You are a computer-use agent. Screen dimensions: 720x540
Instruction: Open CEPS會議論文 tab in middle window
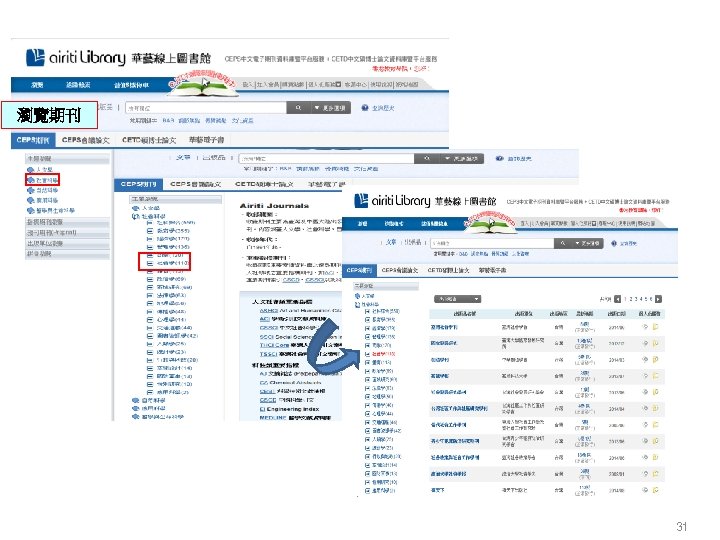click(196, 184)
